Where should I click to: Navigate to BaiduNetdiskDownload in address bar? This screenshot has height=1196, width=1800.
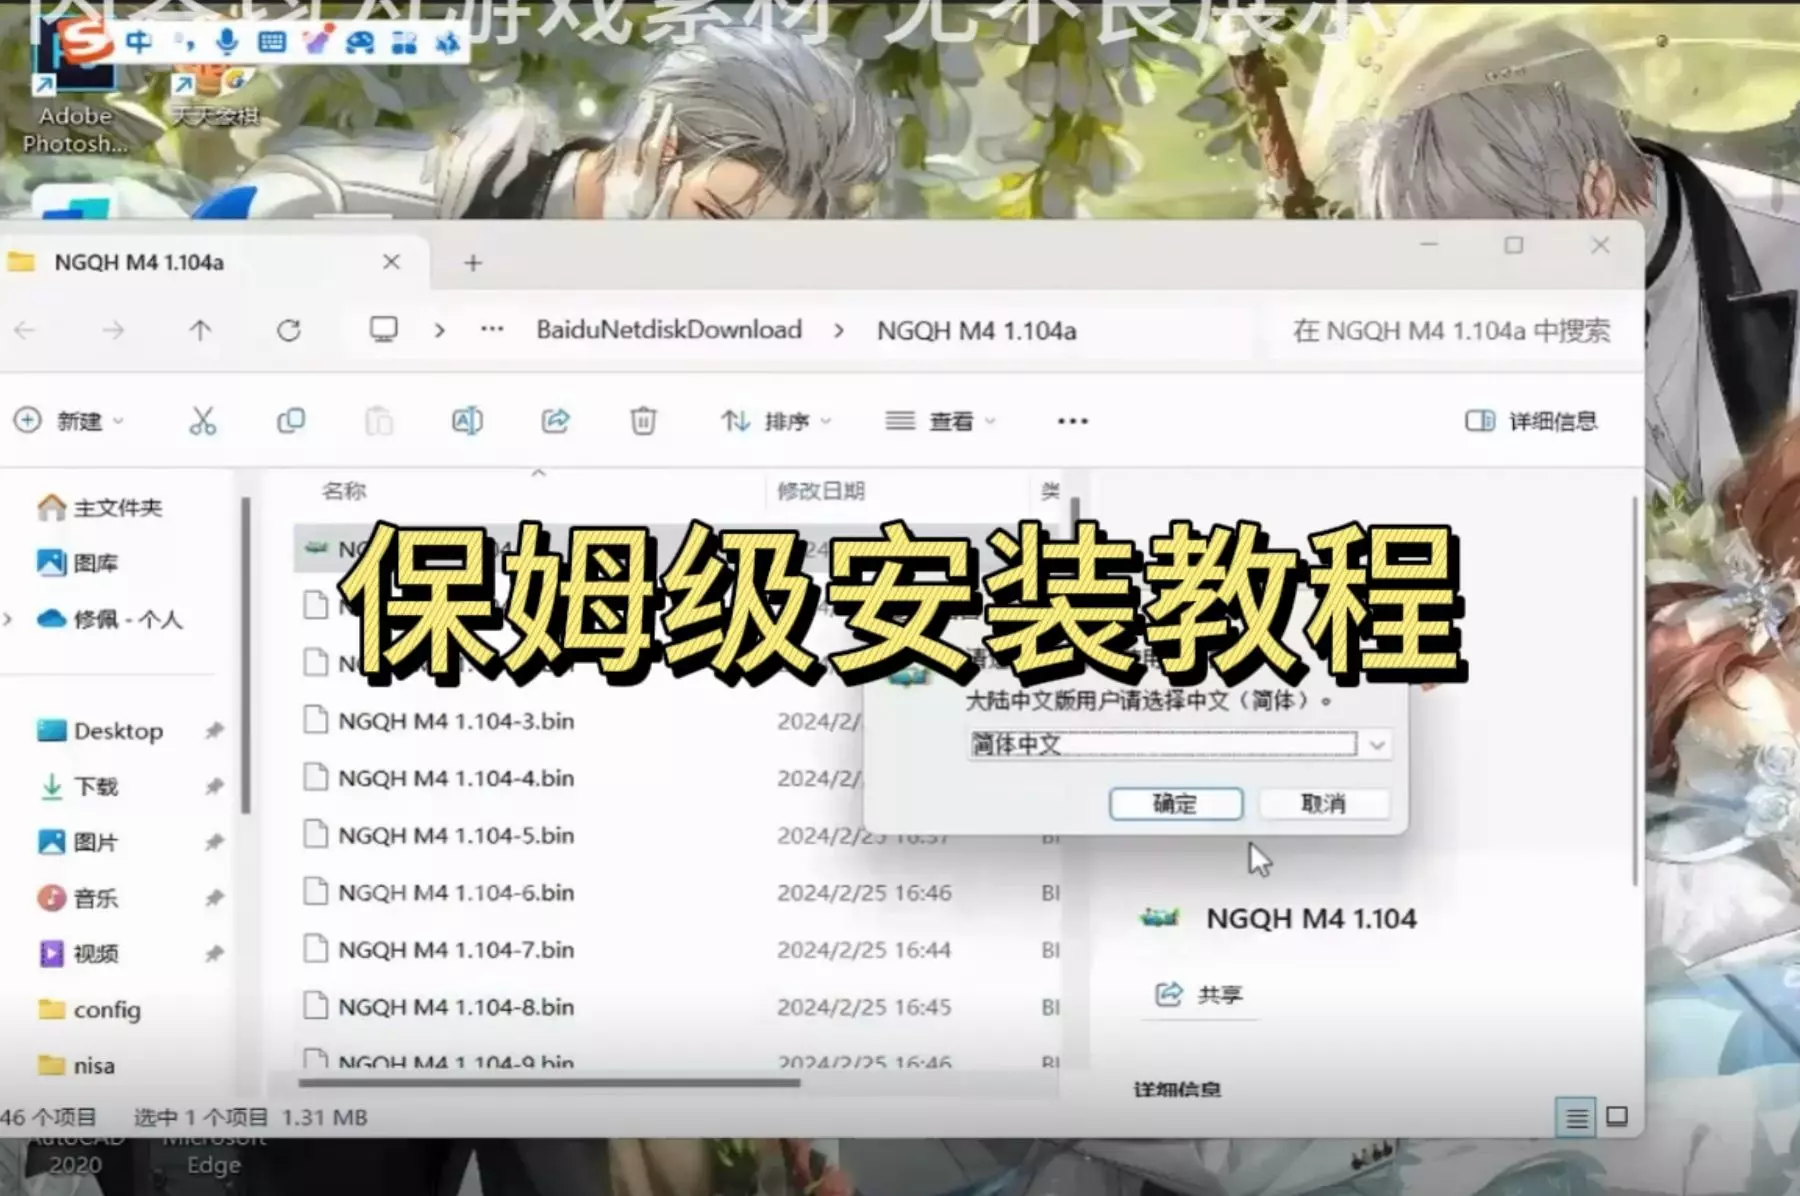click(x=669, y=330)
